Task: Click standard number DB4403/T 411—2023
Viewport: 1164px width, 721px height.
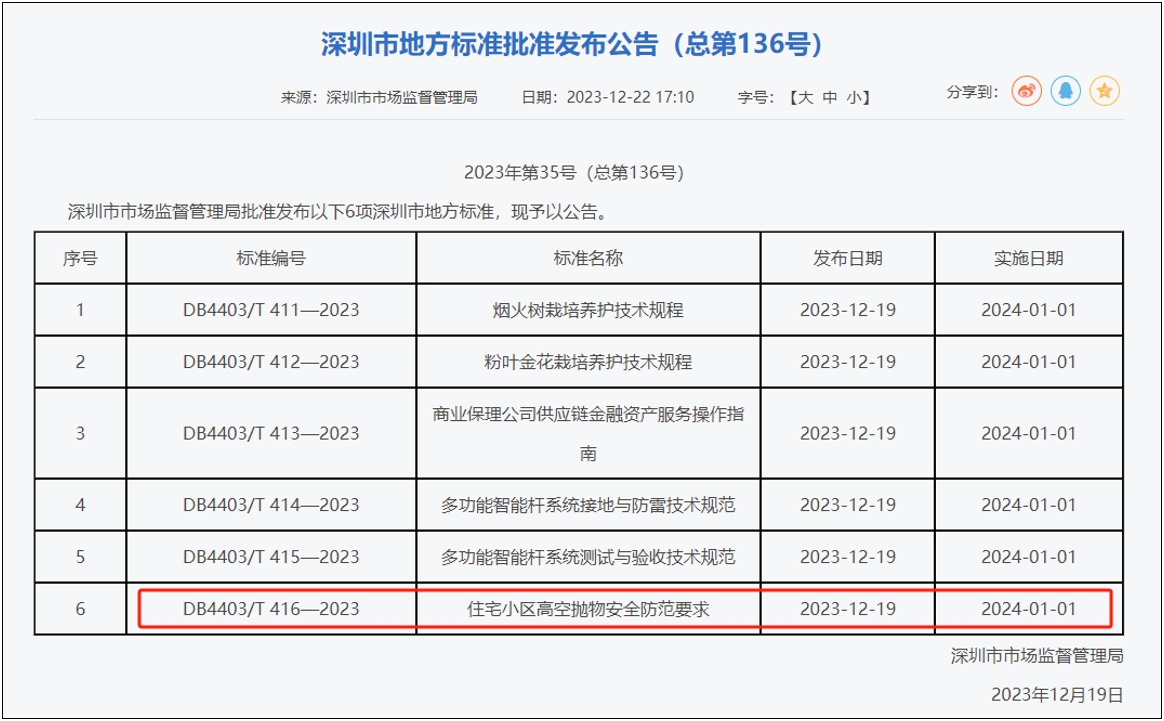Action: click(x=271, y=310)
